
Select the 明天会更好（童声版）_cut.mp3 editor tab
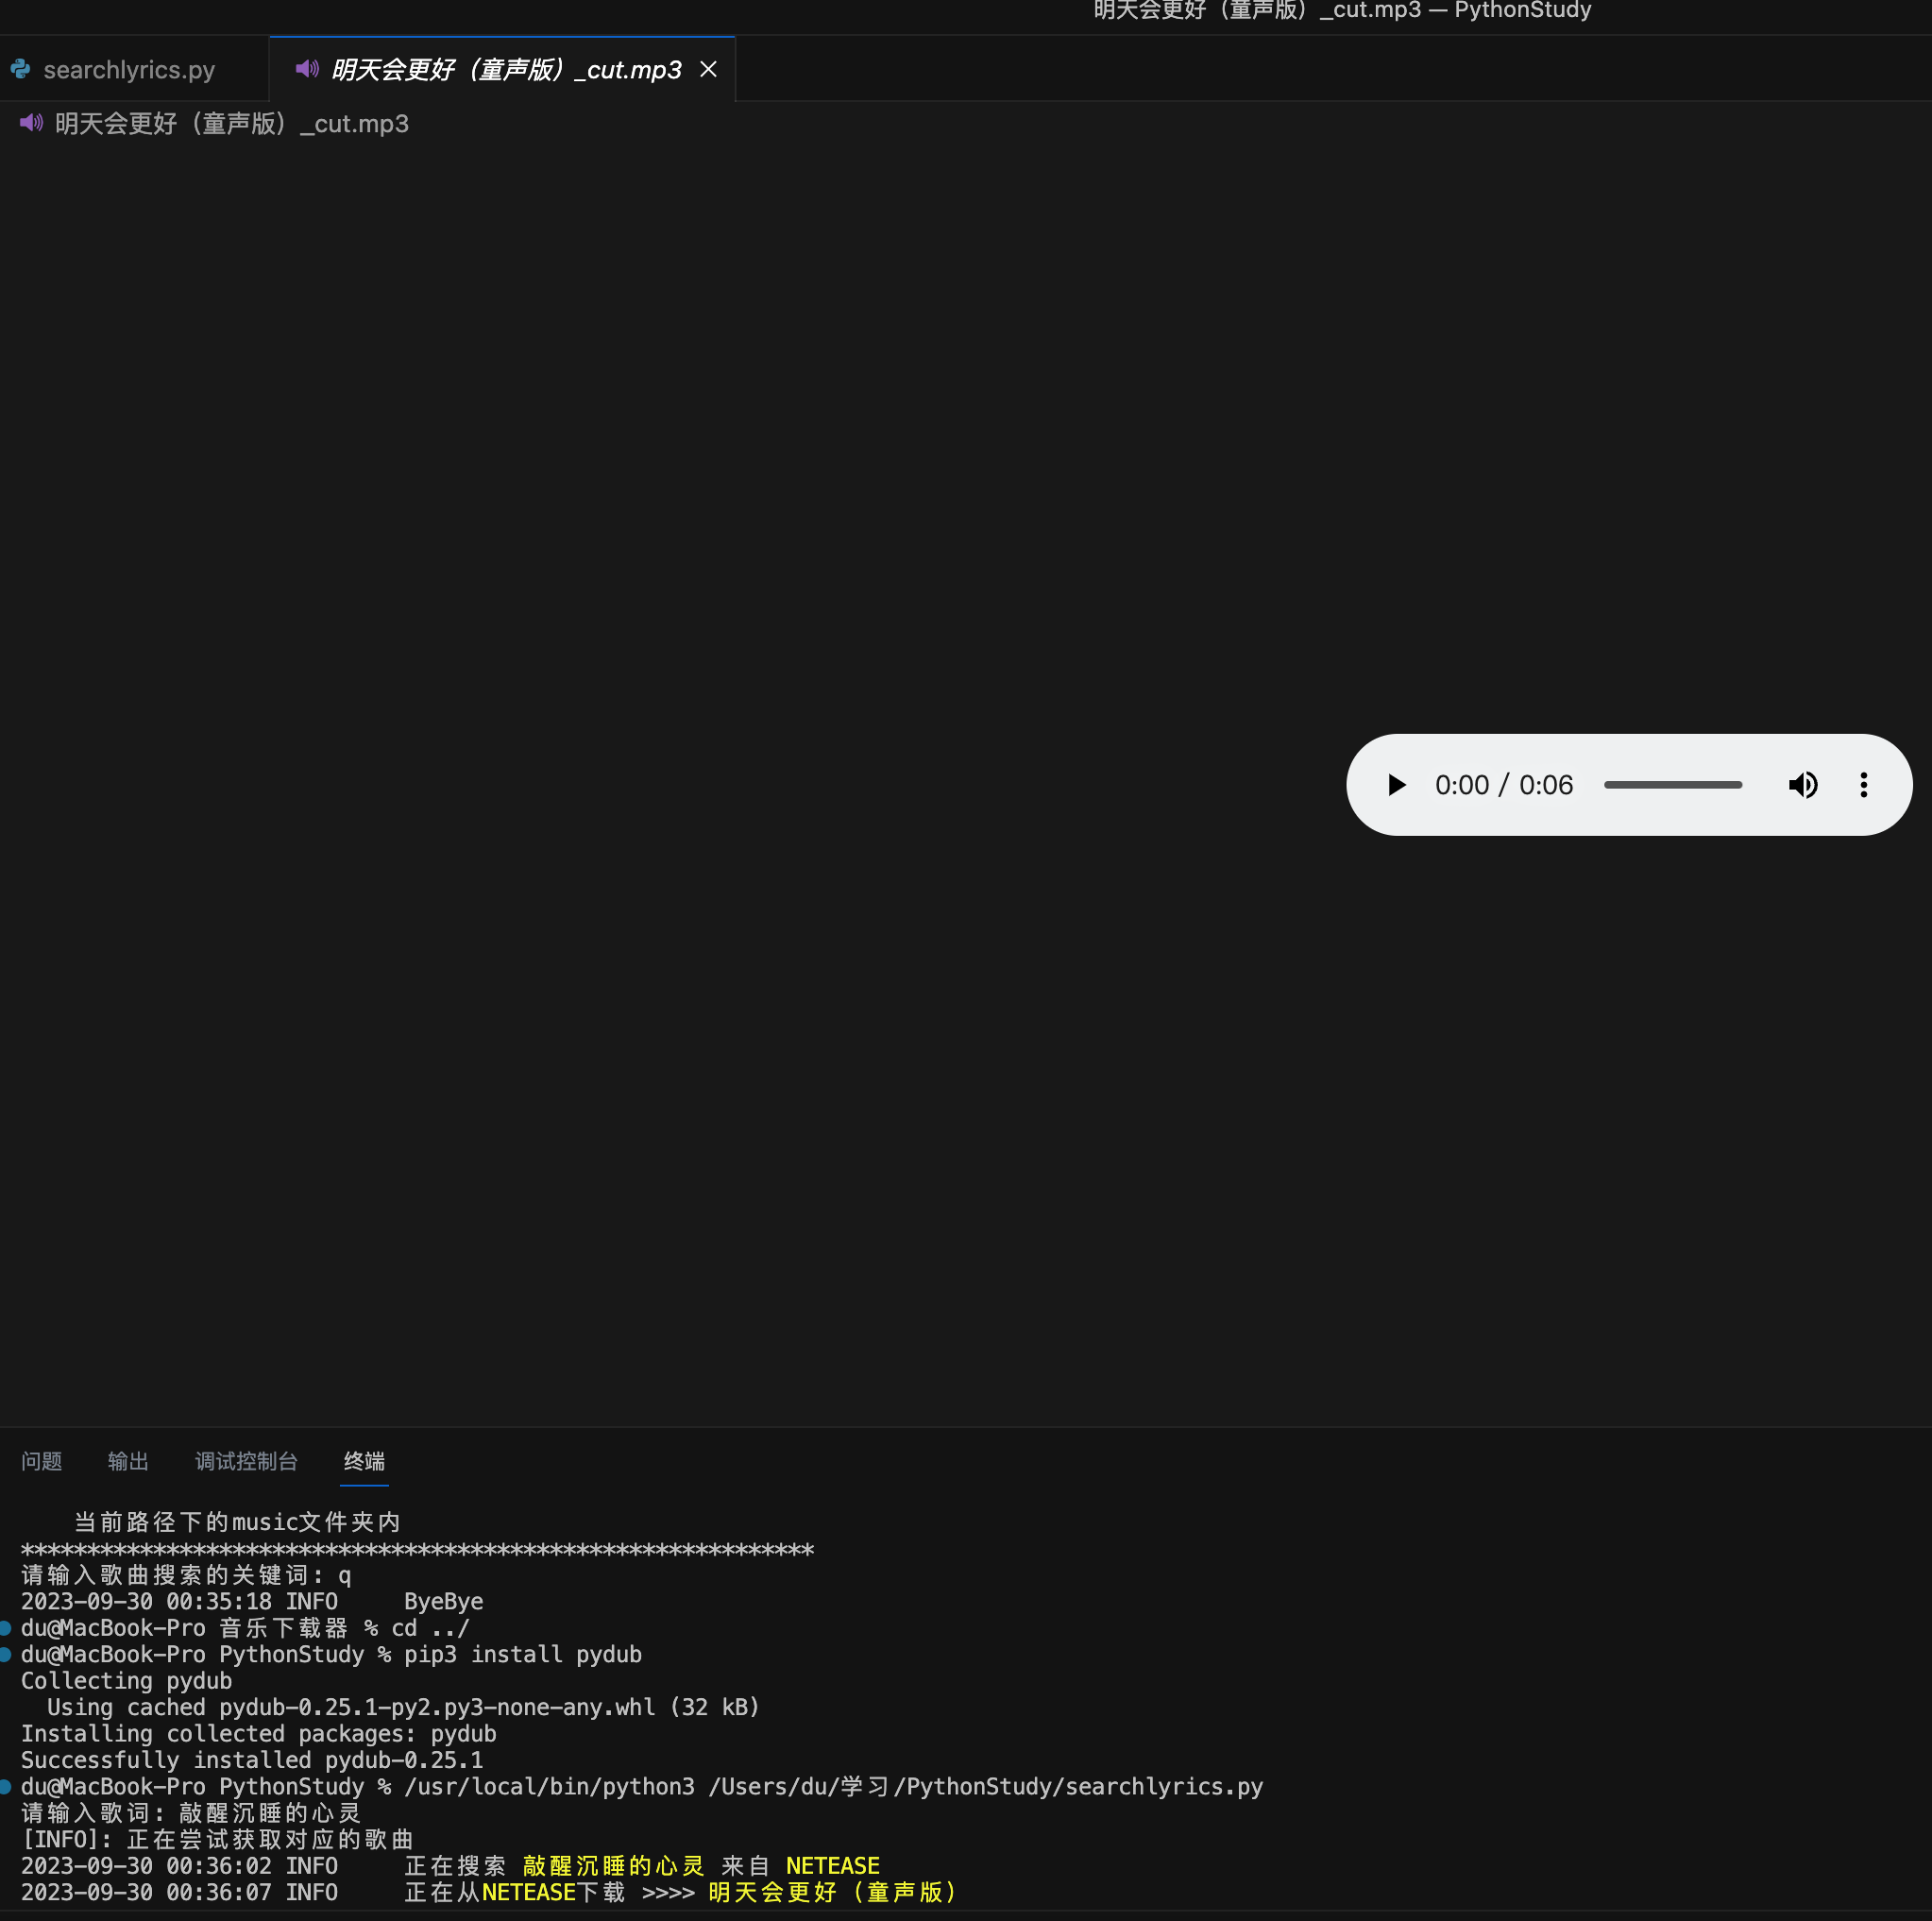coord(505,70)
